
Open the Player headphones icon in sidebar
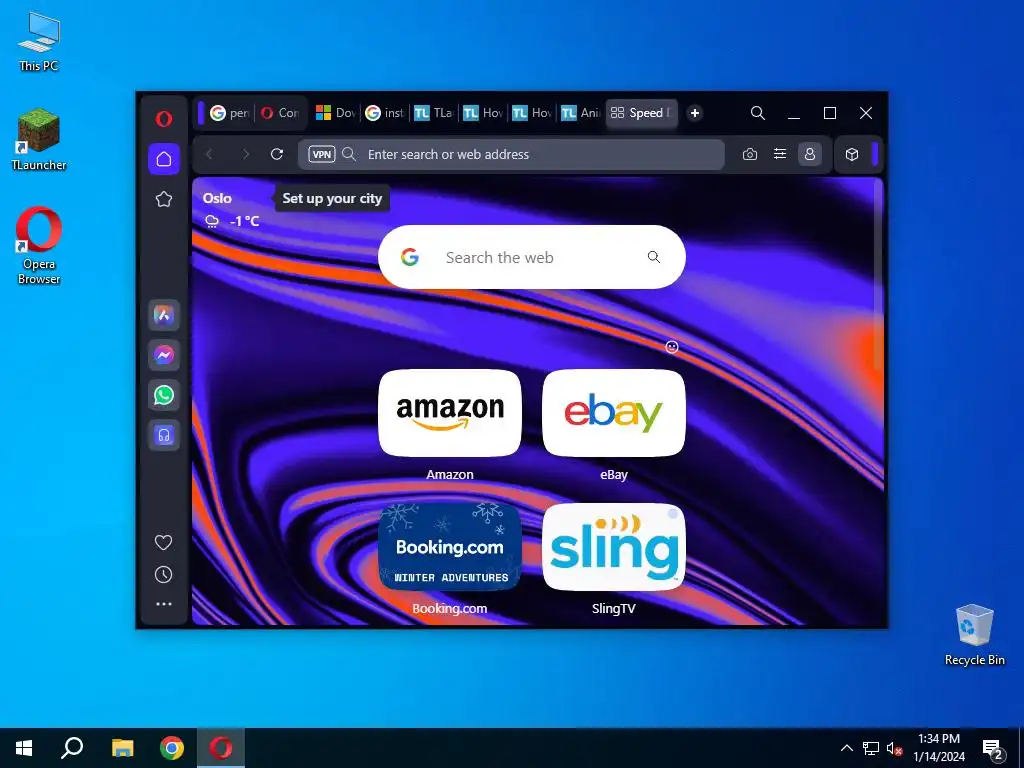pyautogui.click(x=164, y=435)
